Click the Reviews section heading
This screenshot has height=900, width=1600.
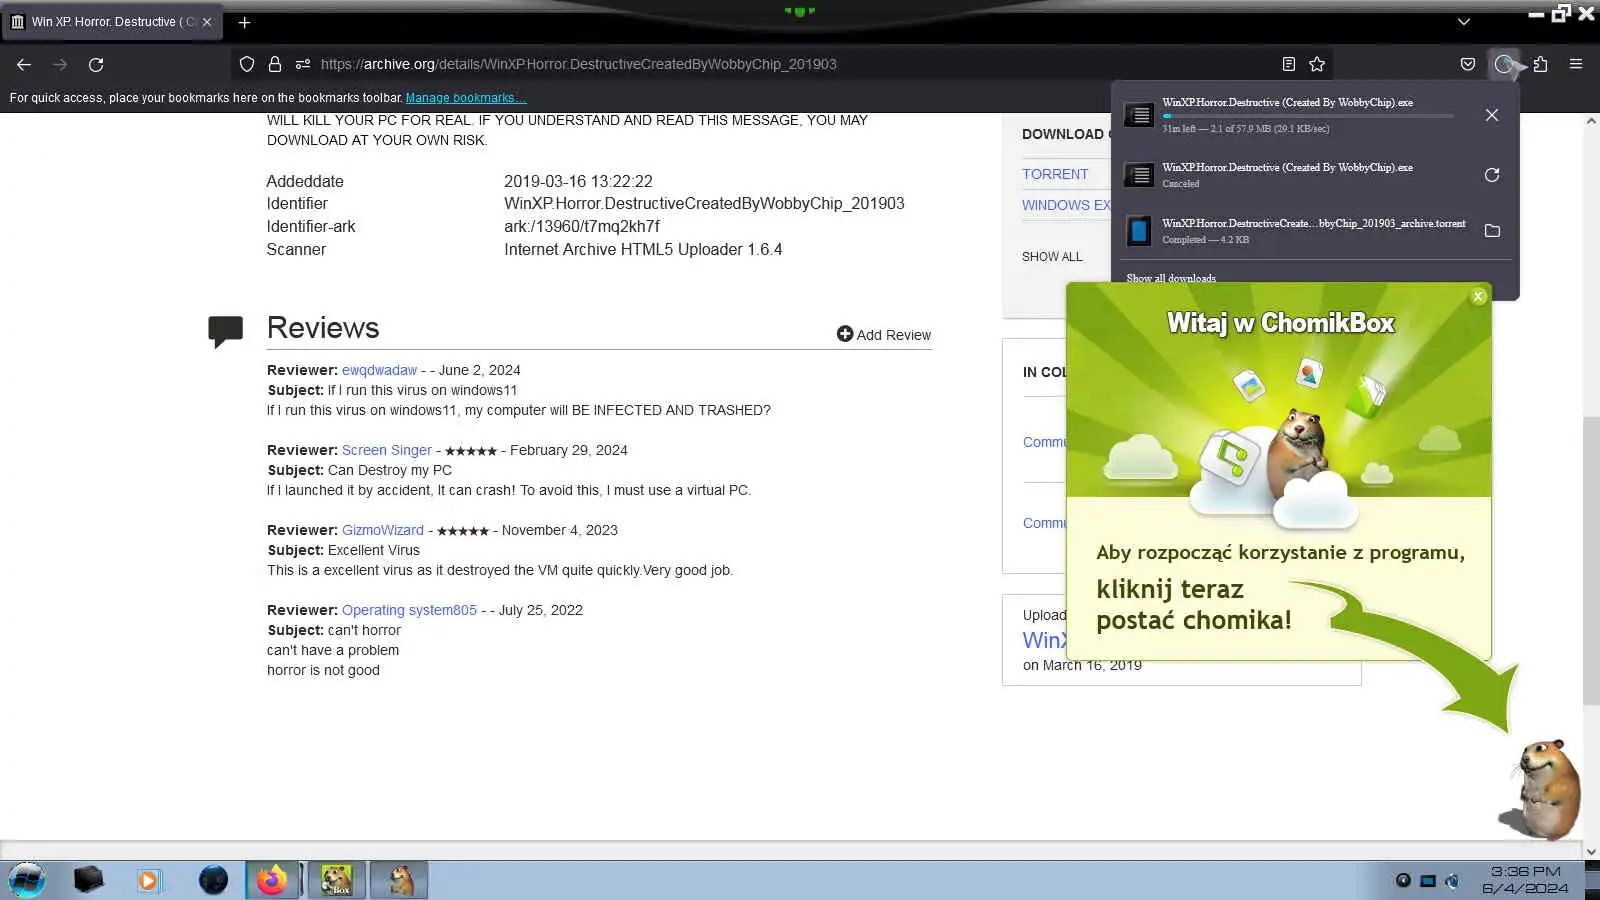coord(323,328)
